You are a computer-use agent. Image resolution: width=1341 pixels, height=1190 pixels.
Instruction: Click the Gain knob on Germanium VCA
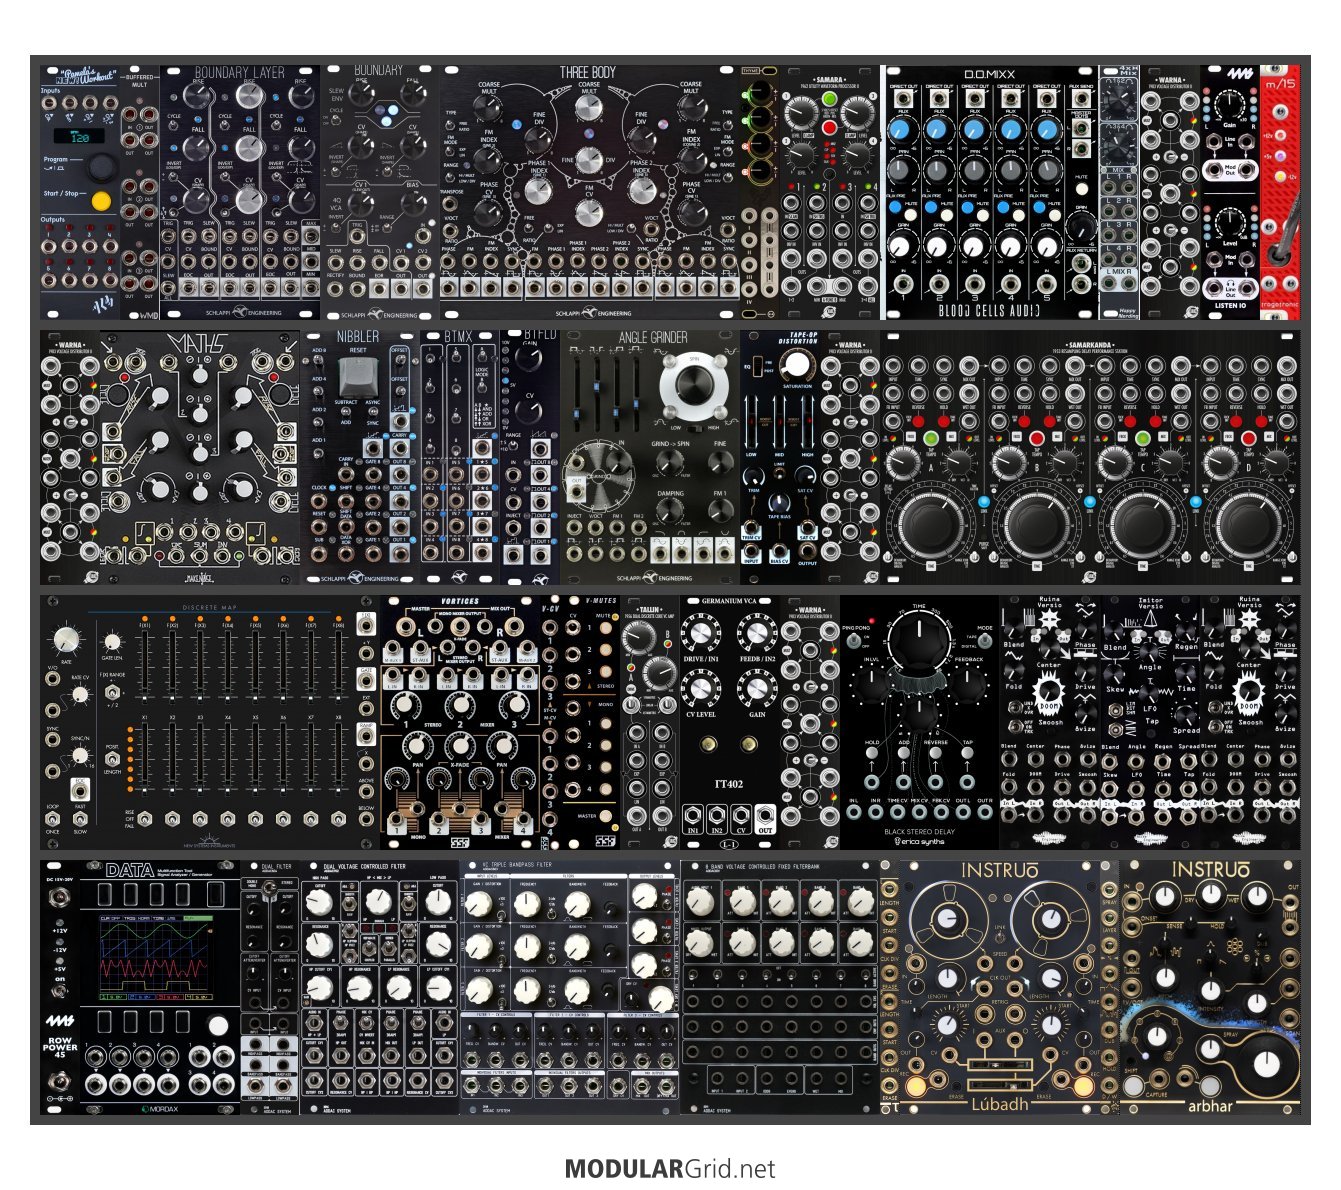click(x=757, y=689)
